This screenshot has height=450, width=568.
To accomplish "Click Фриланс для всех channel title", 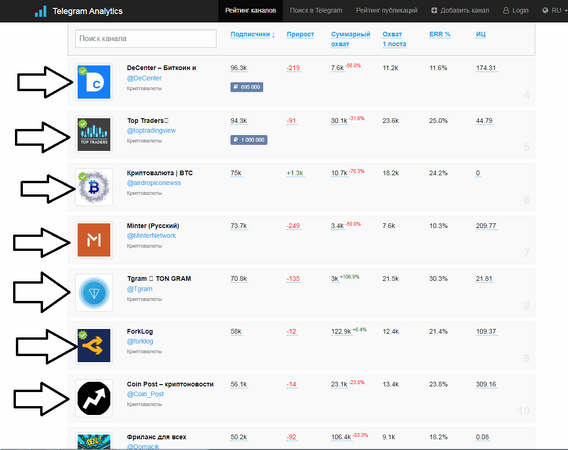I will point(156,437).
